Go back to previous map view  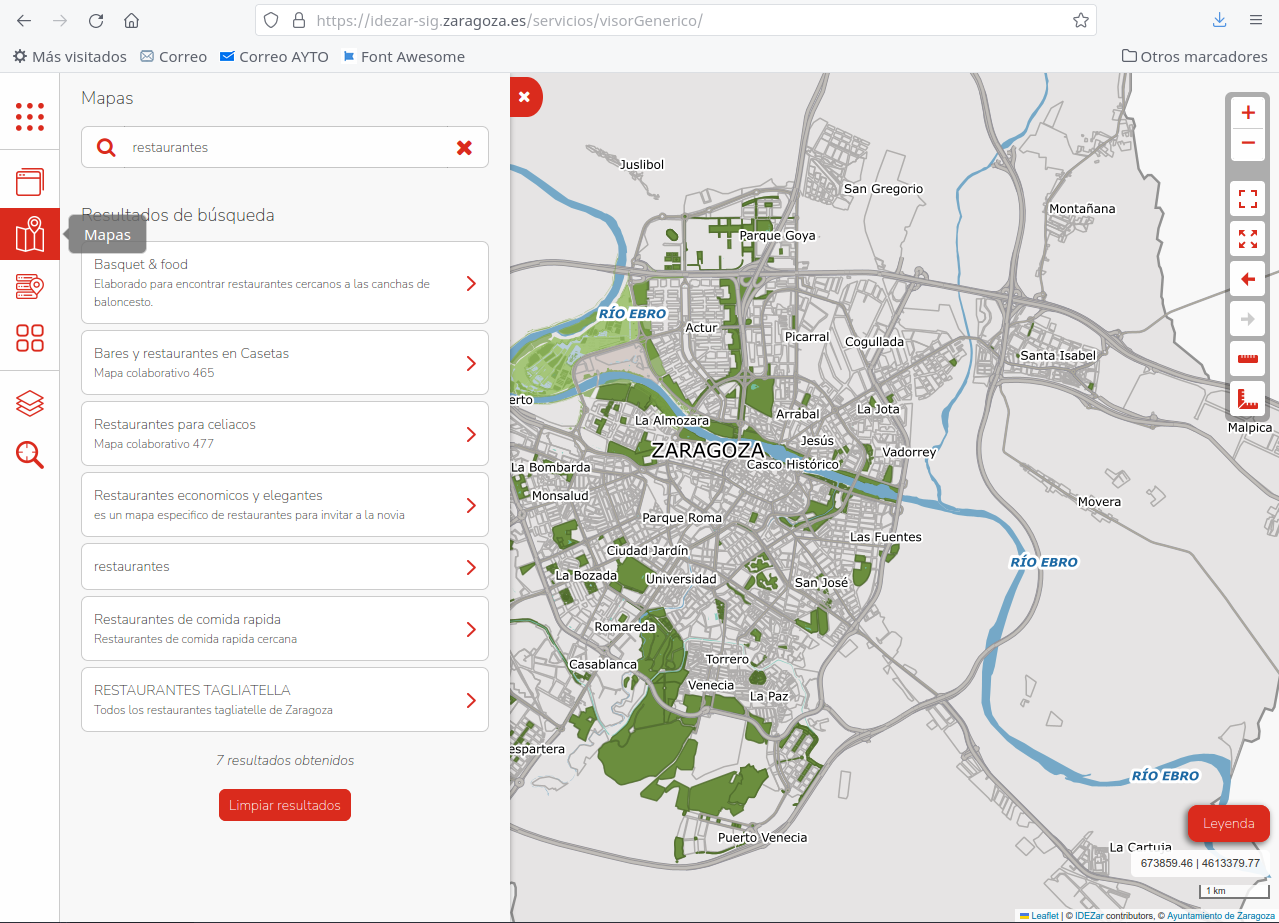[x=1247, y=279]
